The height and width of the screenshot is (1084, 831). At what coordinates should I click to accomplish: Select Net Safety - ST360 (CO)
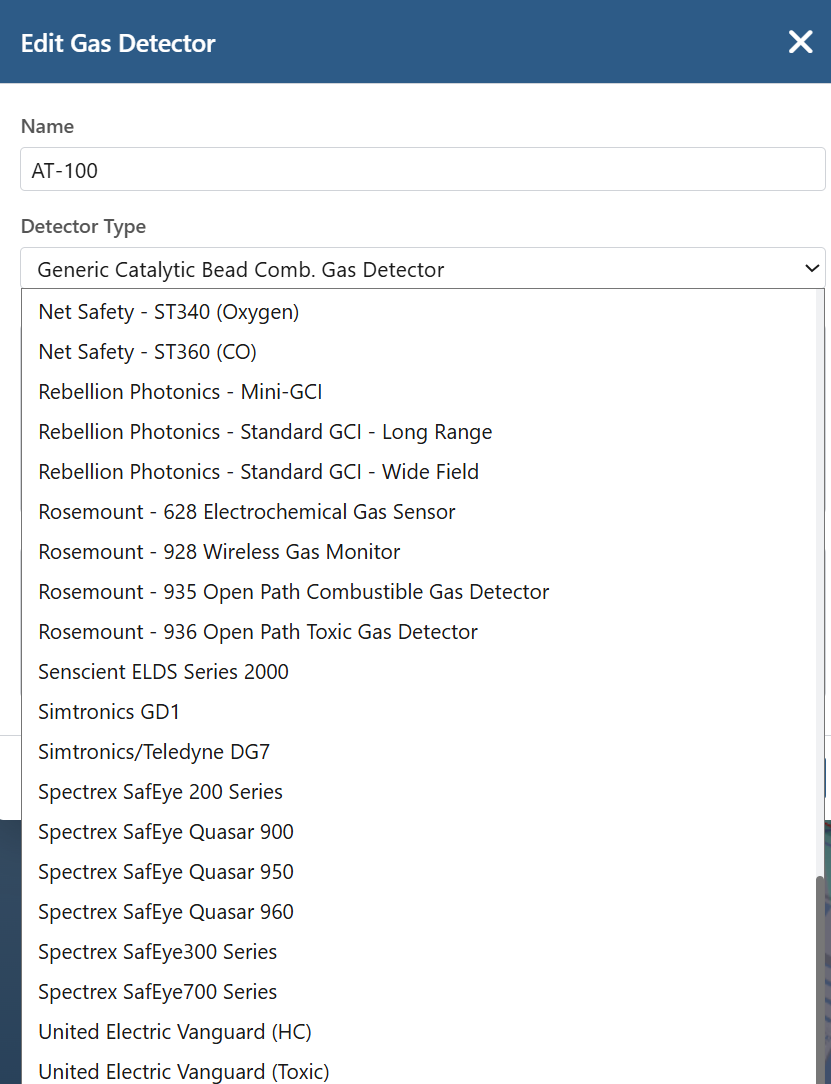point(419,352)
